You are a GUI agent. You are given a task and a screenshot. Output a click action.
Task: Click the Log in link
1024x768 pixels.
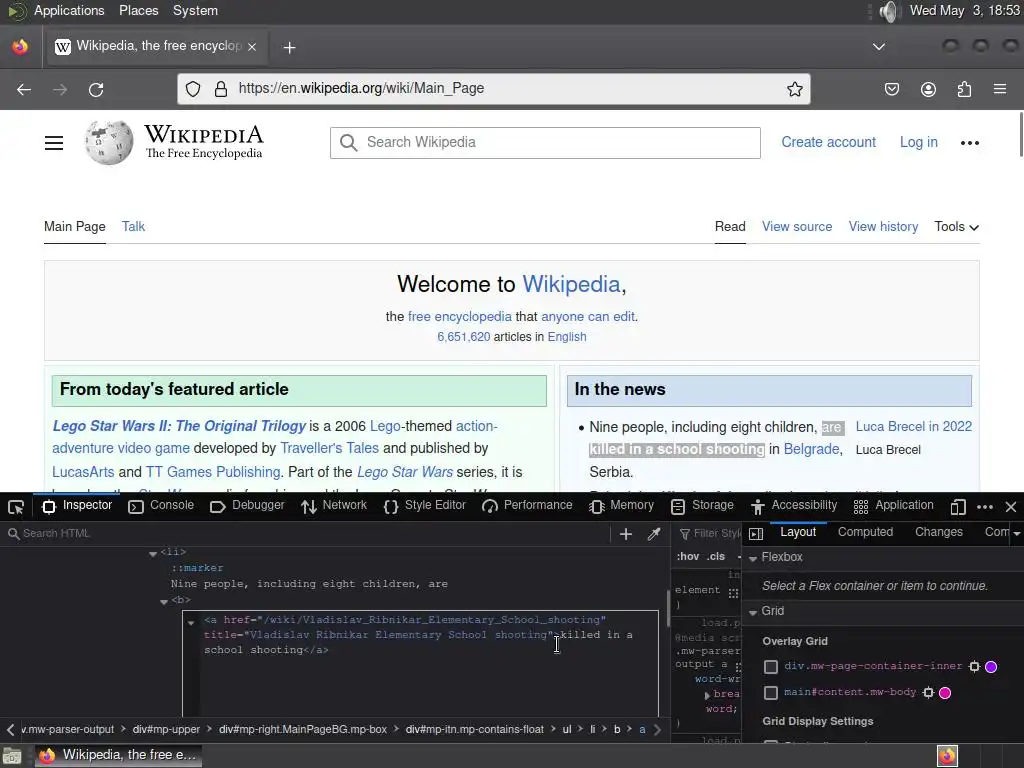point(918,142)
